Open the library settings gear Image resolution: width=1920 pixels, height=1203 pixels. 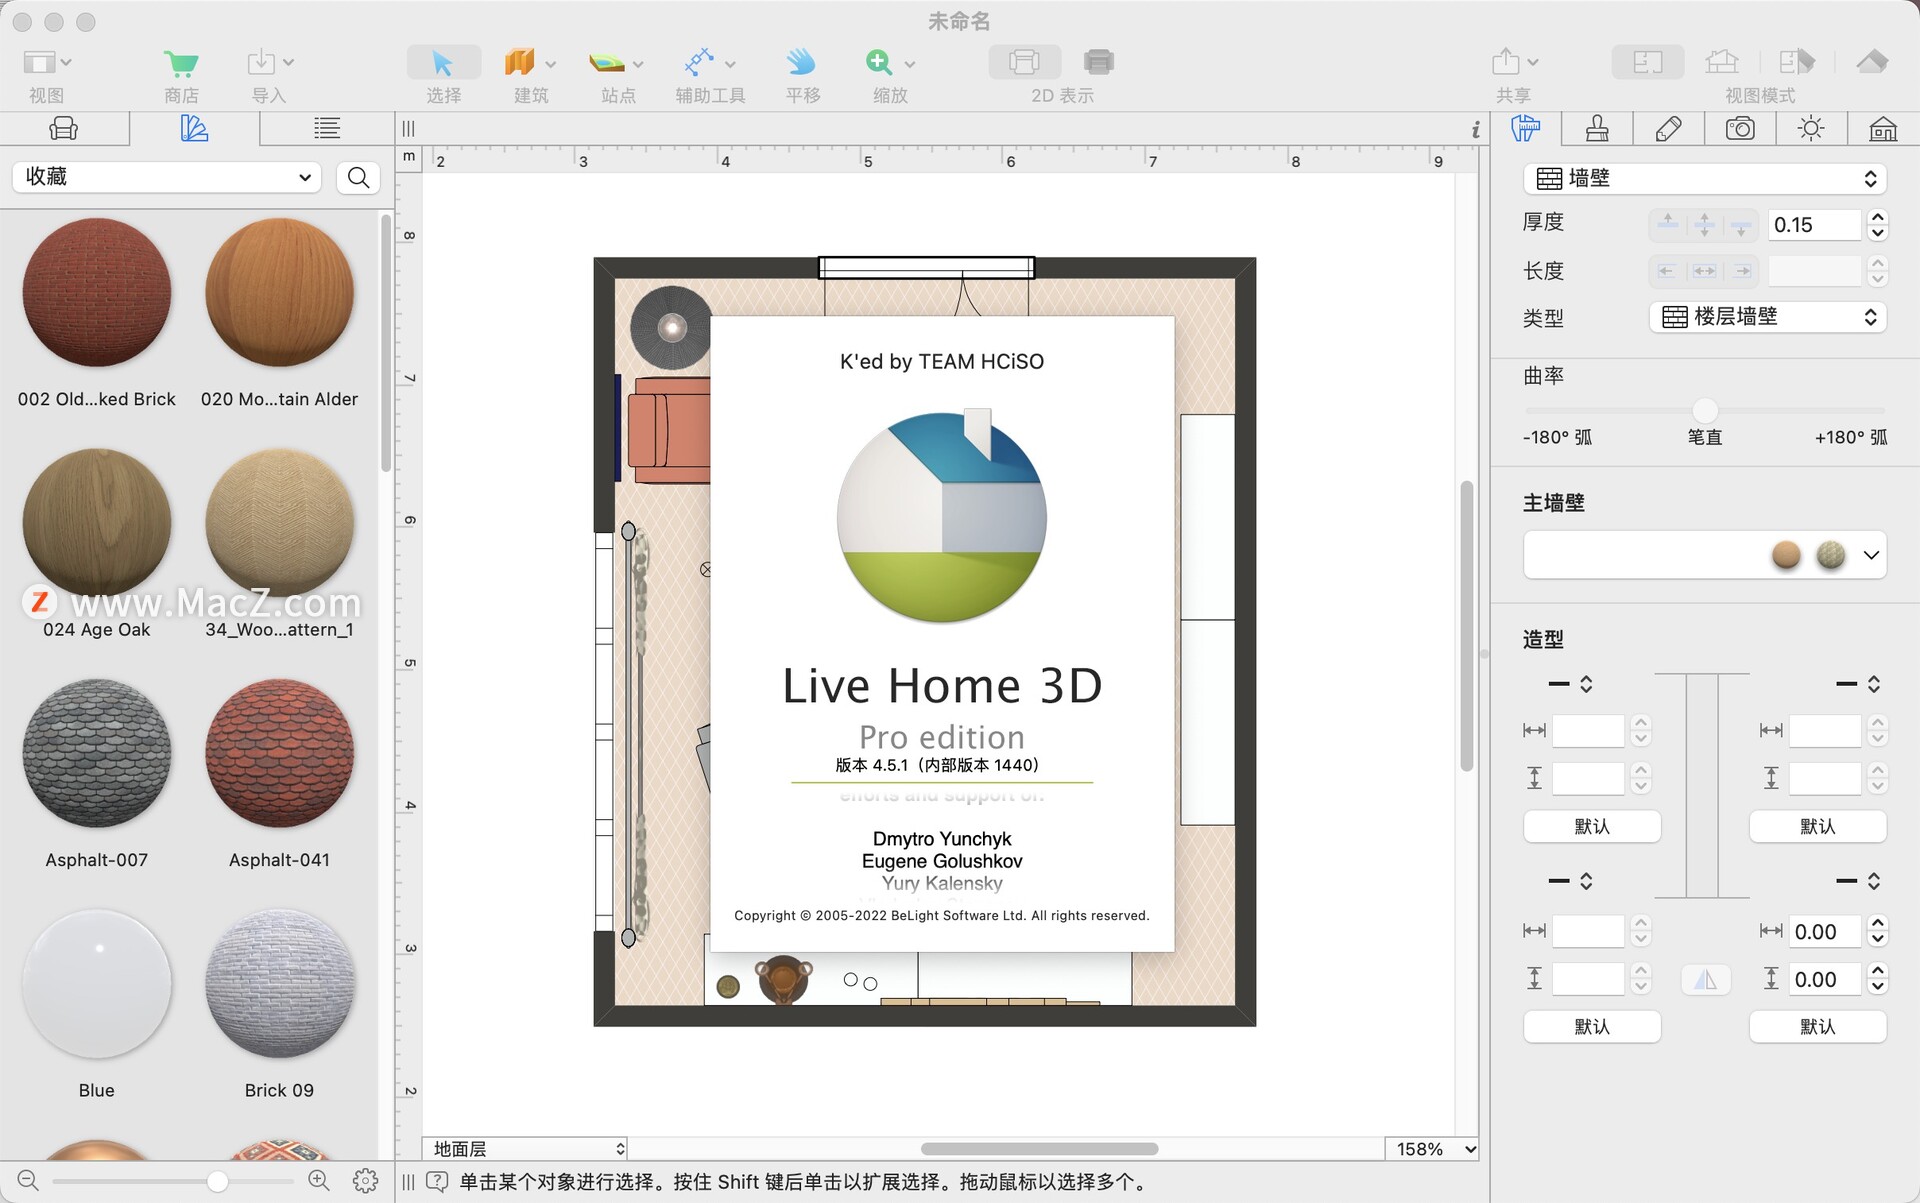(x=365, y=1181)
